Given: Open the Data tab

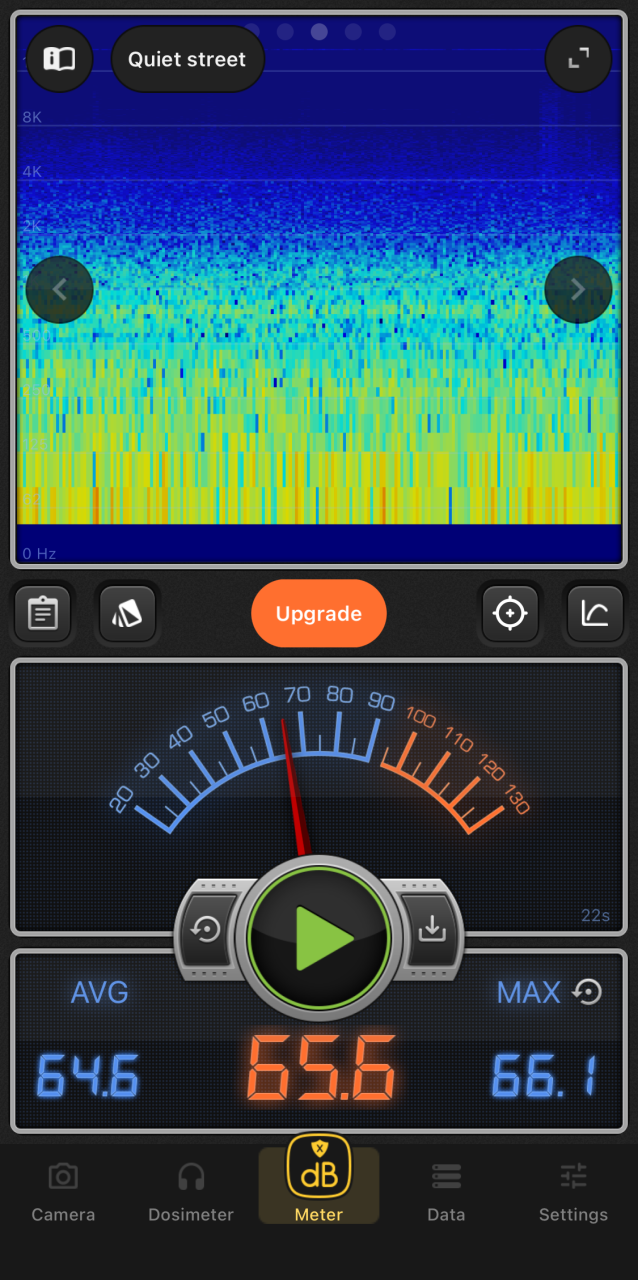Looking at the screenshot, I should point(446,1192).
